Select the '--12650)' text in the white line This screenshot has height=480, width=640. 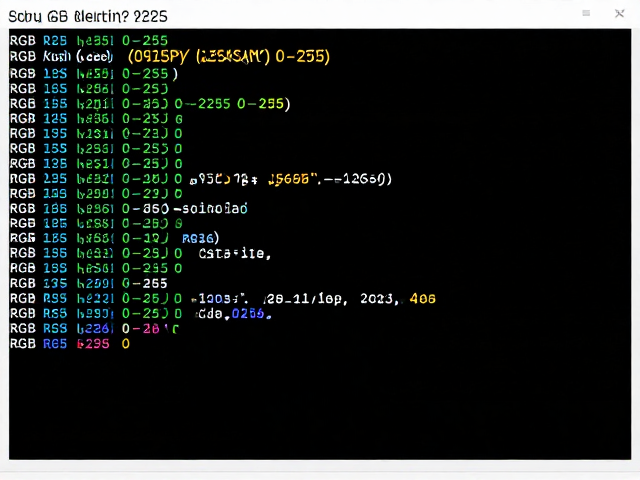[358, 179]
